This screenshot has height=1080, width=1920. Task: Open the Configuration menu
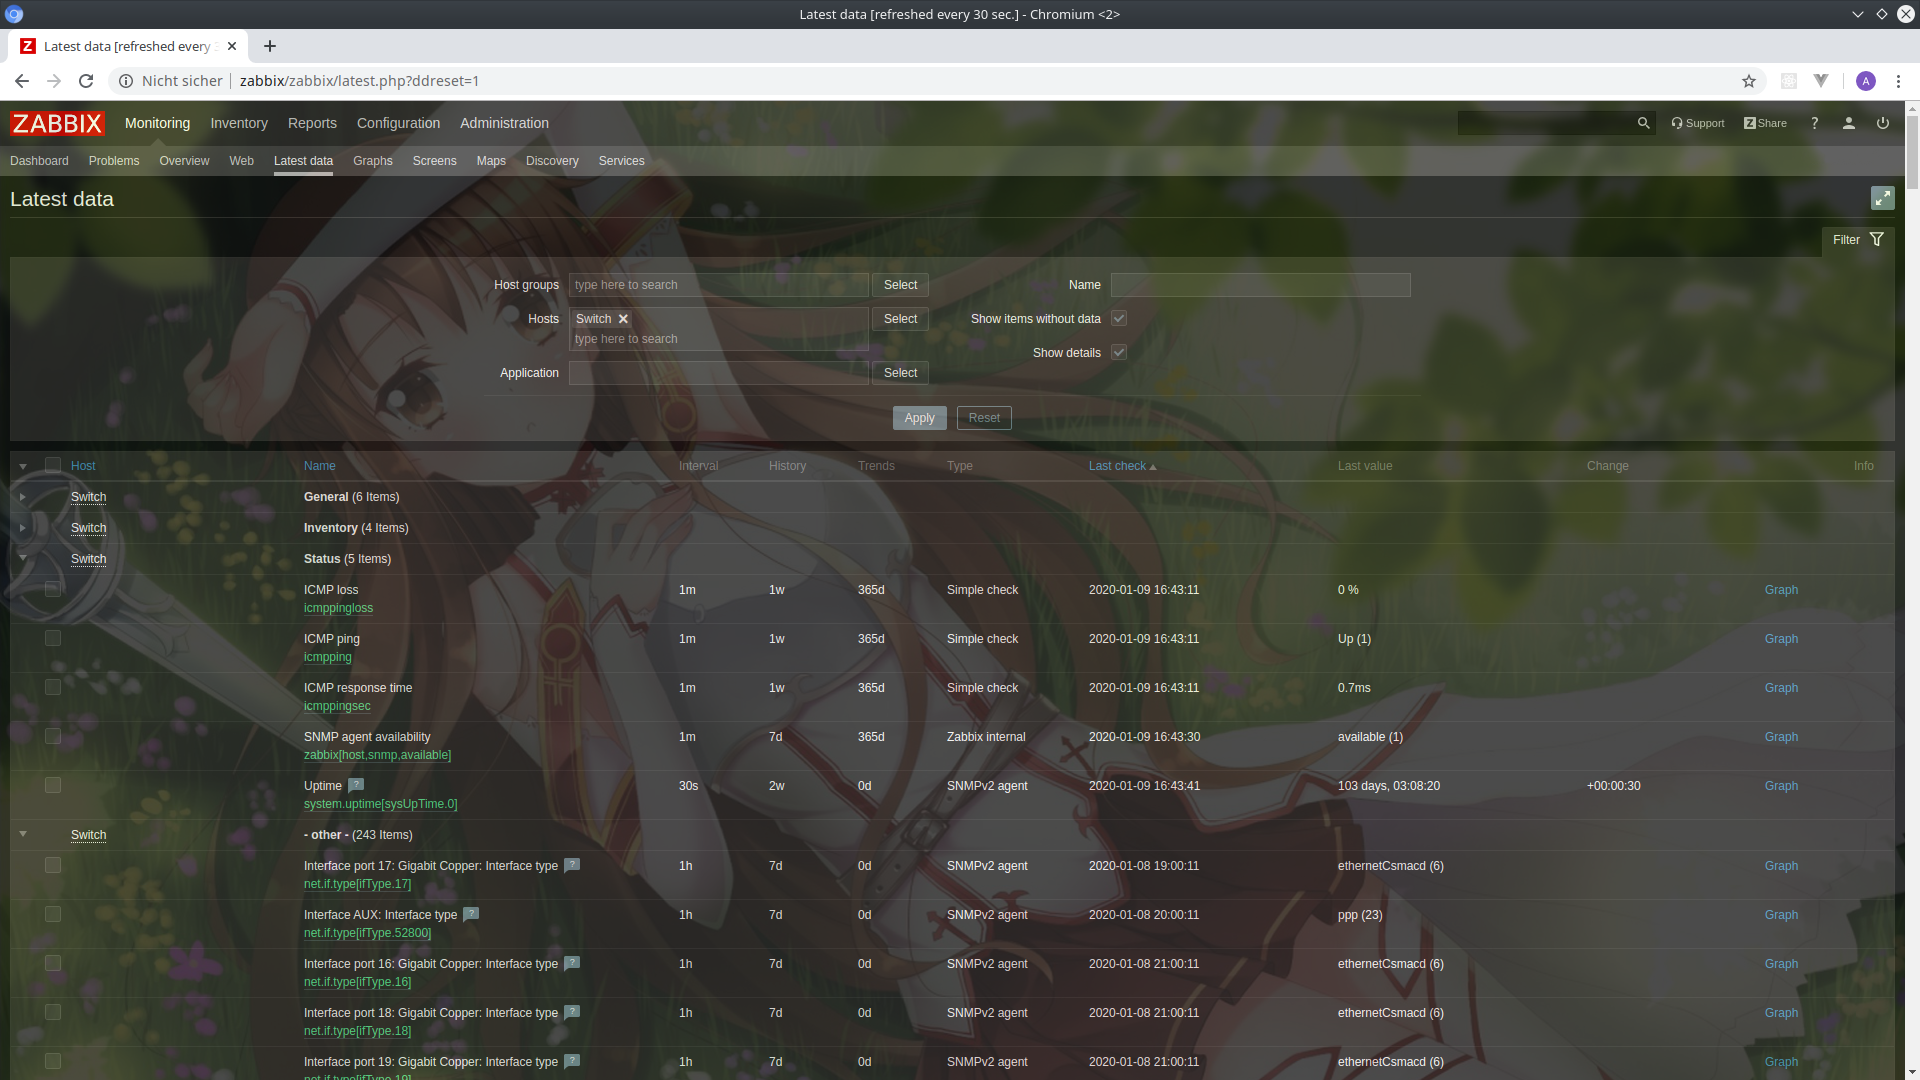tap(398, 123)
